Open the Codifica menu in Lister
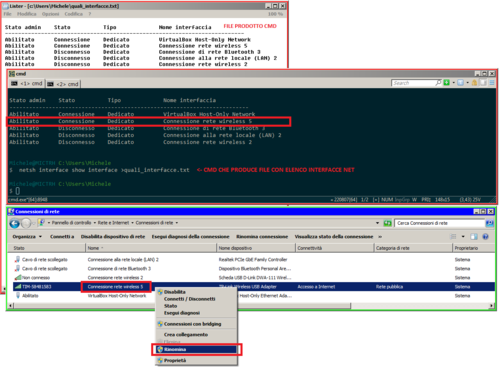The height and width of the screenshot is (367, 499). click(74, 14)
